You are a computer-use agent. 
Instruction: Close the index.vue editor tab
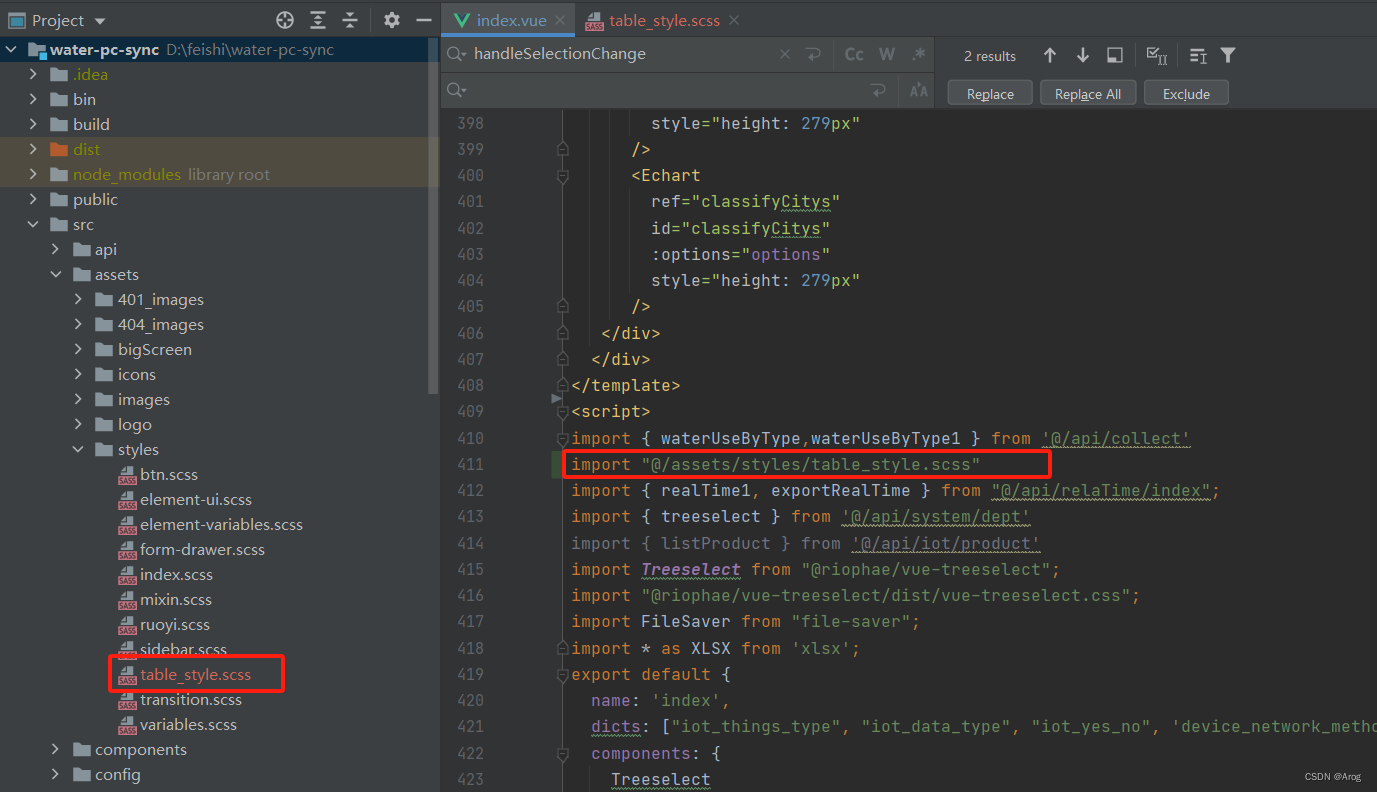point(559,20)
